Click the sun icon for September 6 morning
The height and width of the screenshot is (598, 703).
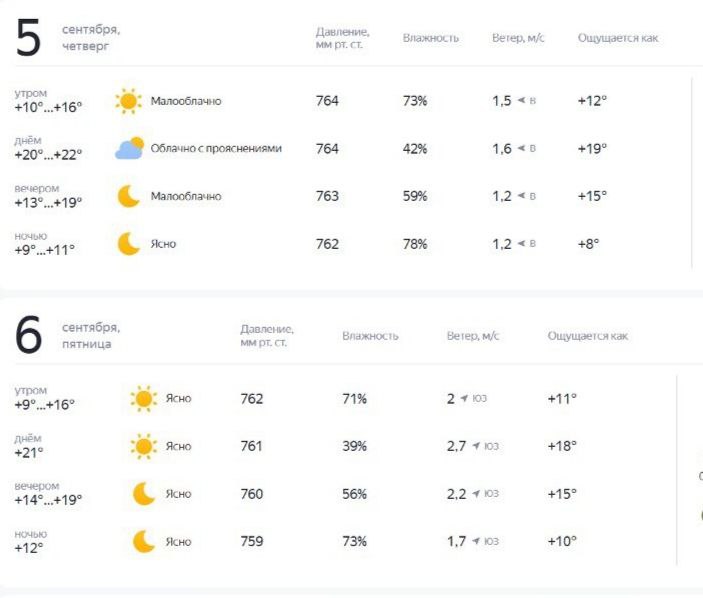143,399
